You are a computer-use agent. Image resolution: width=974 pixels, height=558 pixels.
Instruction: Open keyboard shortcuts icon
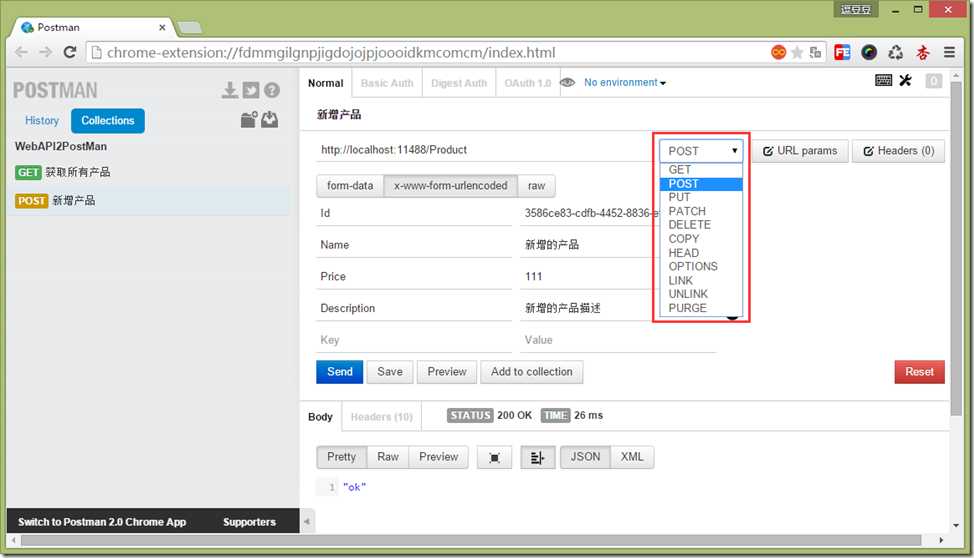coord(883,80)
